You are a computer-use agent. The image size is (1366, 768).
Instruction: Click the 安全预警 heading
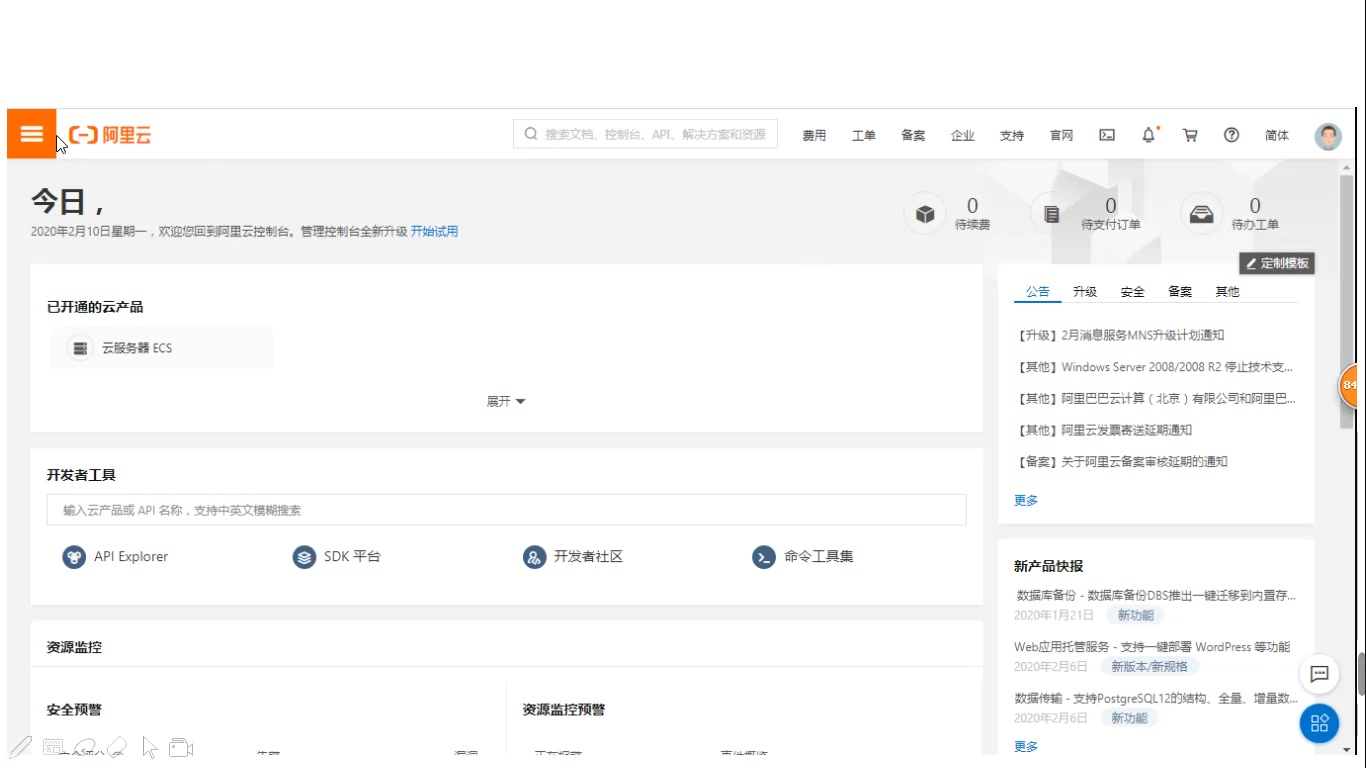pyautogui.click(x=74, y=710)
